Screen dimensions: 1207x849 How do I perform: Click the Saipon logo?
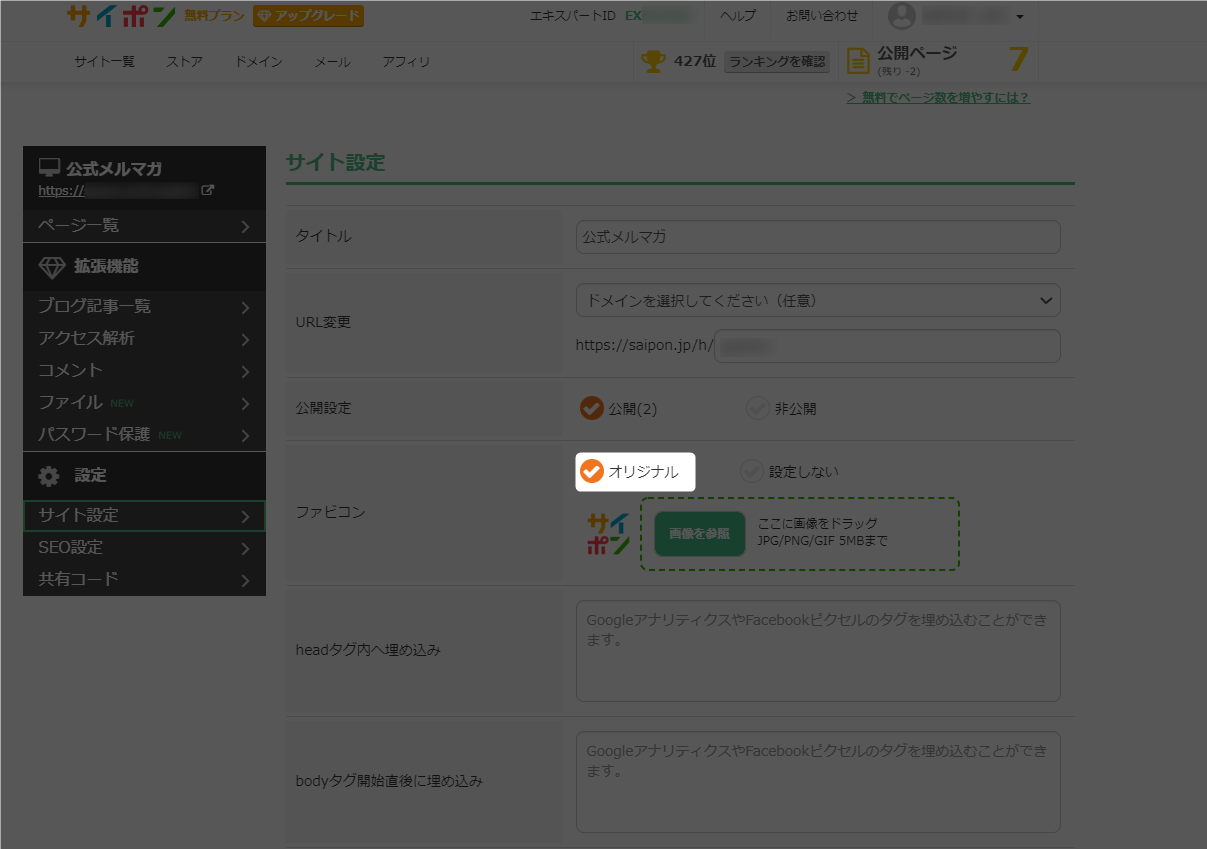(x=121, y=16)
